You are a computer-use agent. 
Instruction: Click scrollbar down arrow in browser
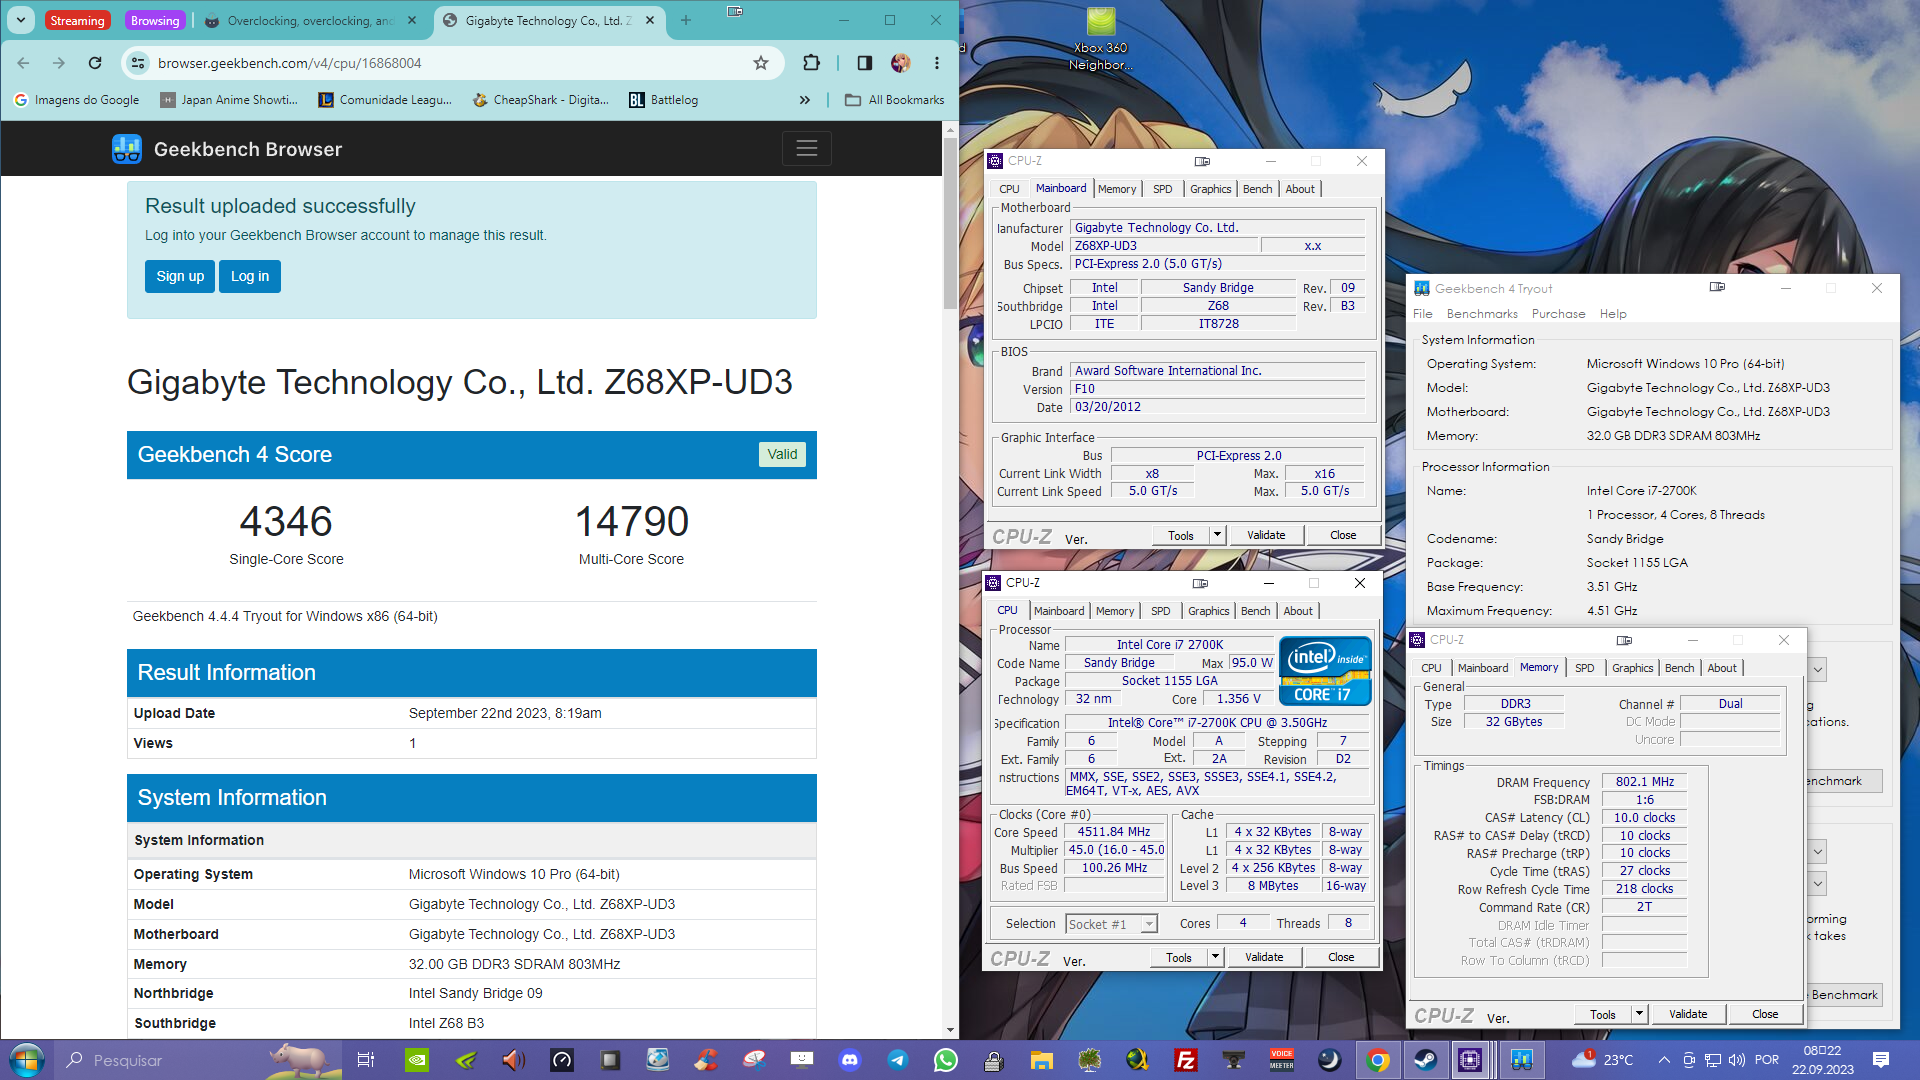coord(950,1030)
